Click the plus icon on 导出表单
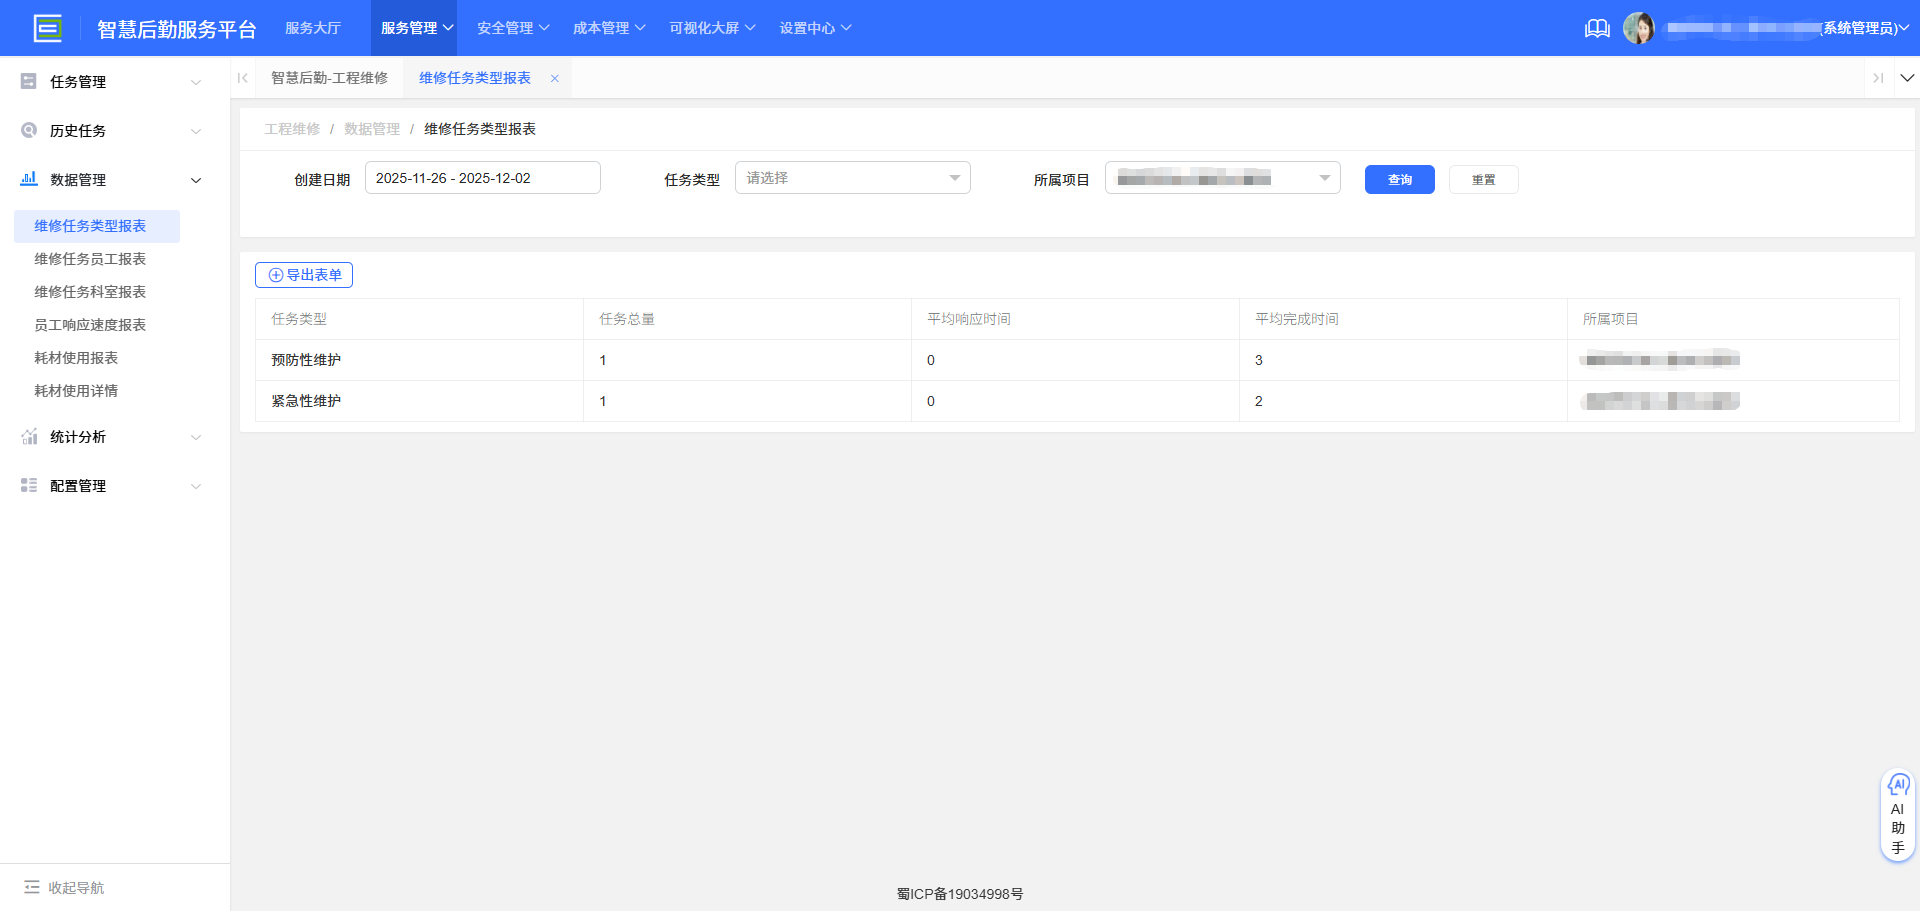This screenshot has width=1920, height=911. tap(275, 274)
